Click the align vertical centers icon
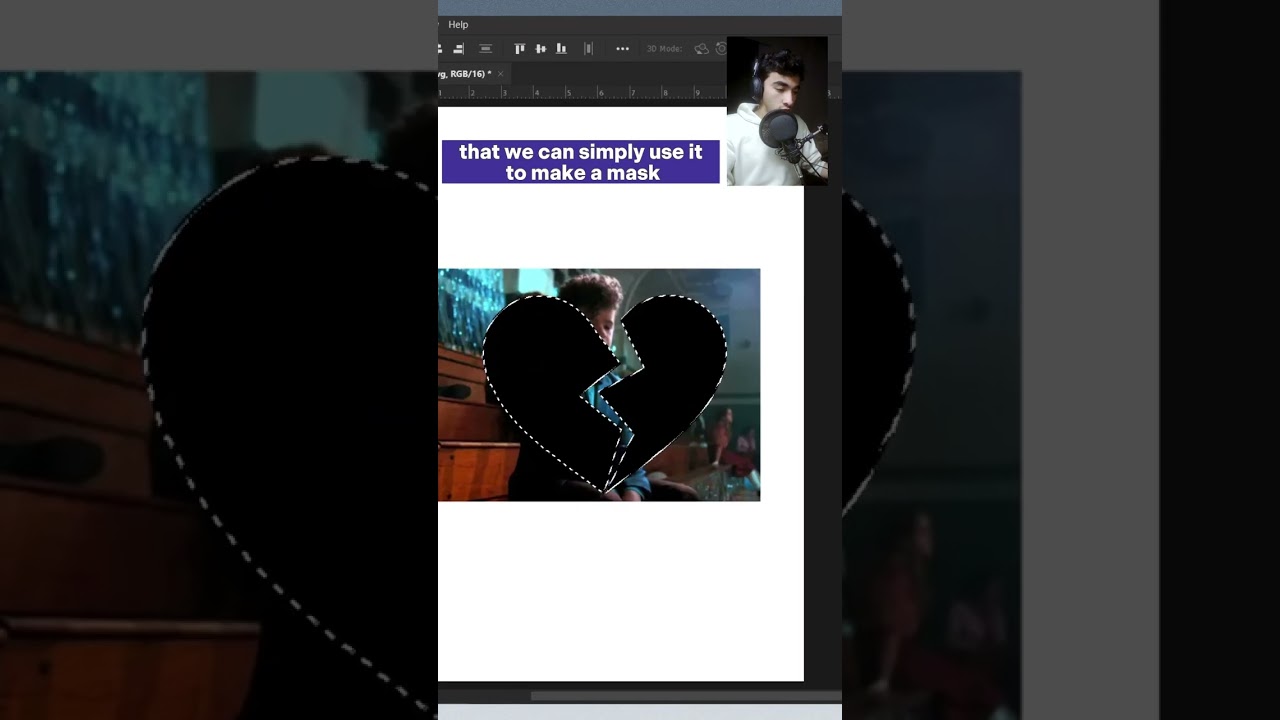1280x720 pixels. (x=541, y=49)
